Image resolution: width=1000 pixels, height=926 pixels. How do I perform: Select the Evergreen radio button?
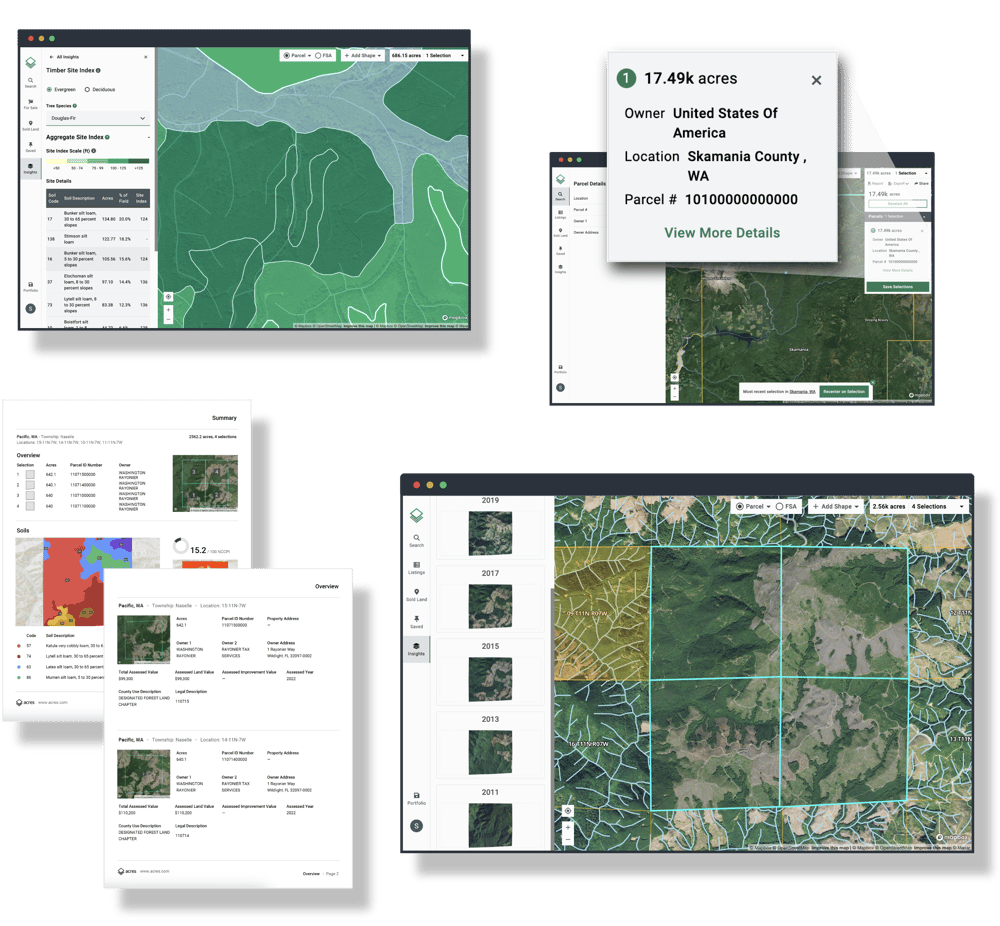pyautogui.click(x=49, y=90)
